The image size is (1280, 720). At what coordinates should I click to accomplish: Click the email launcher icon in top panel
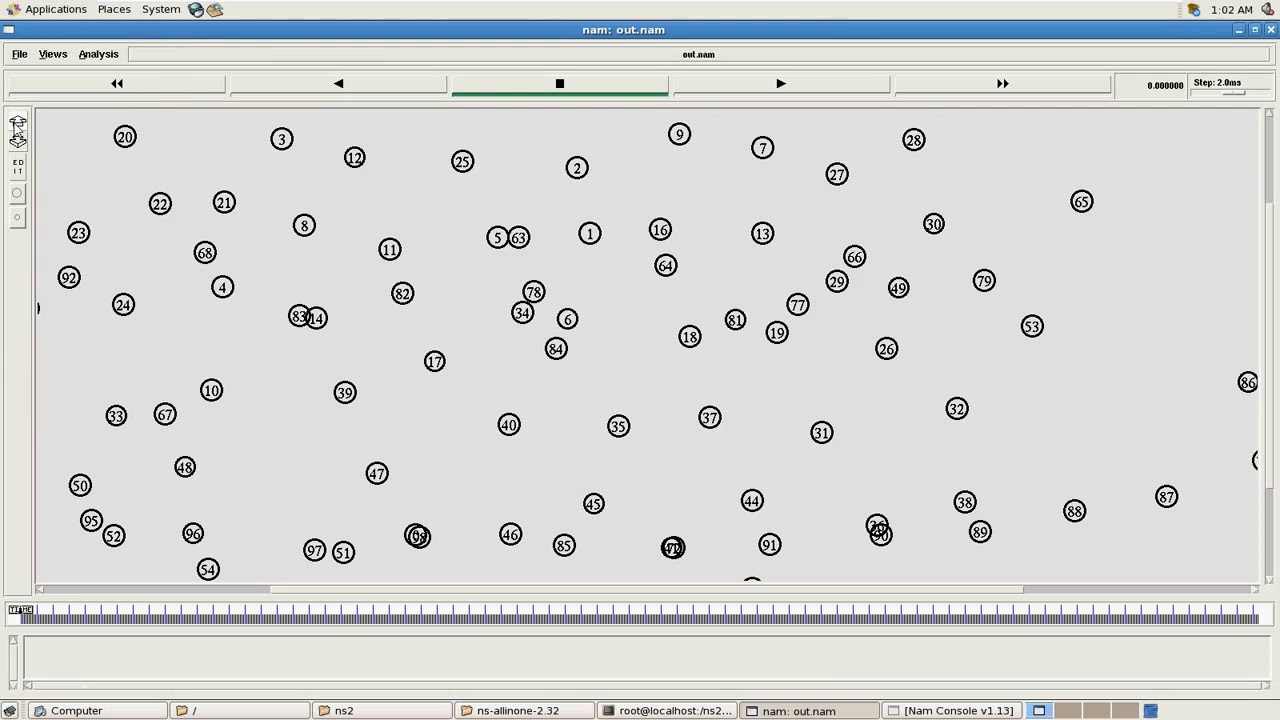tap(215, 9)
